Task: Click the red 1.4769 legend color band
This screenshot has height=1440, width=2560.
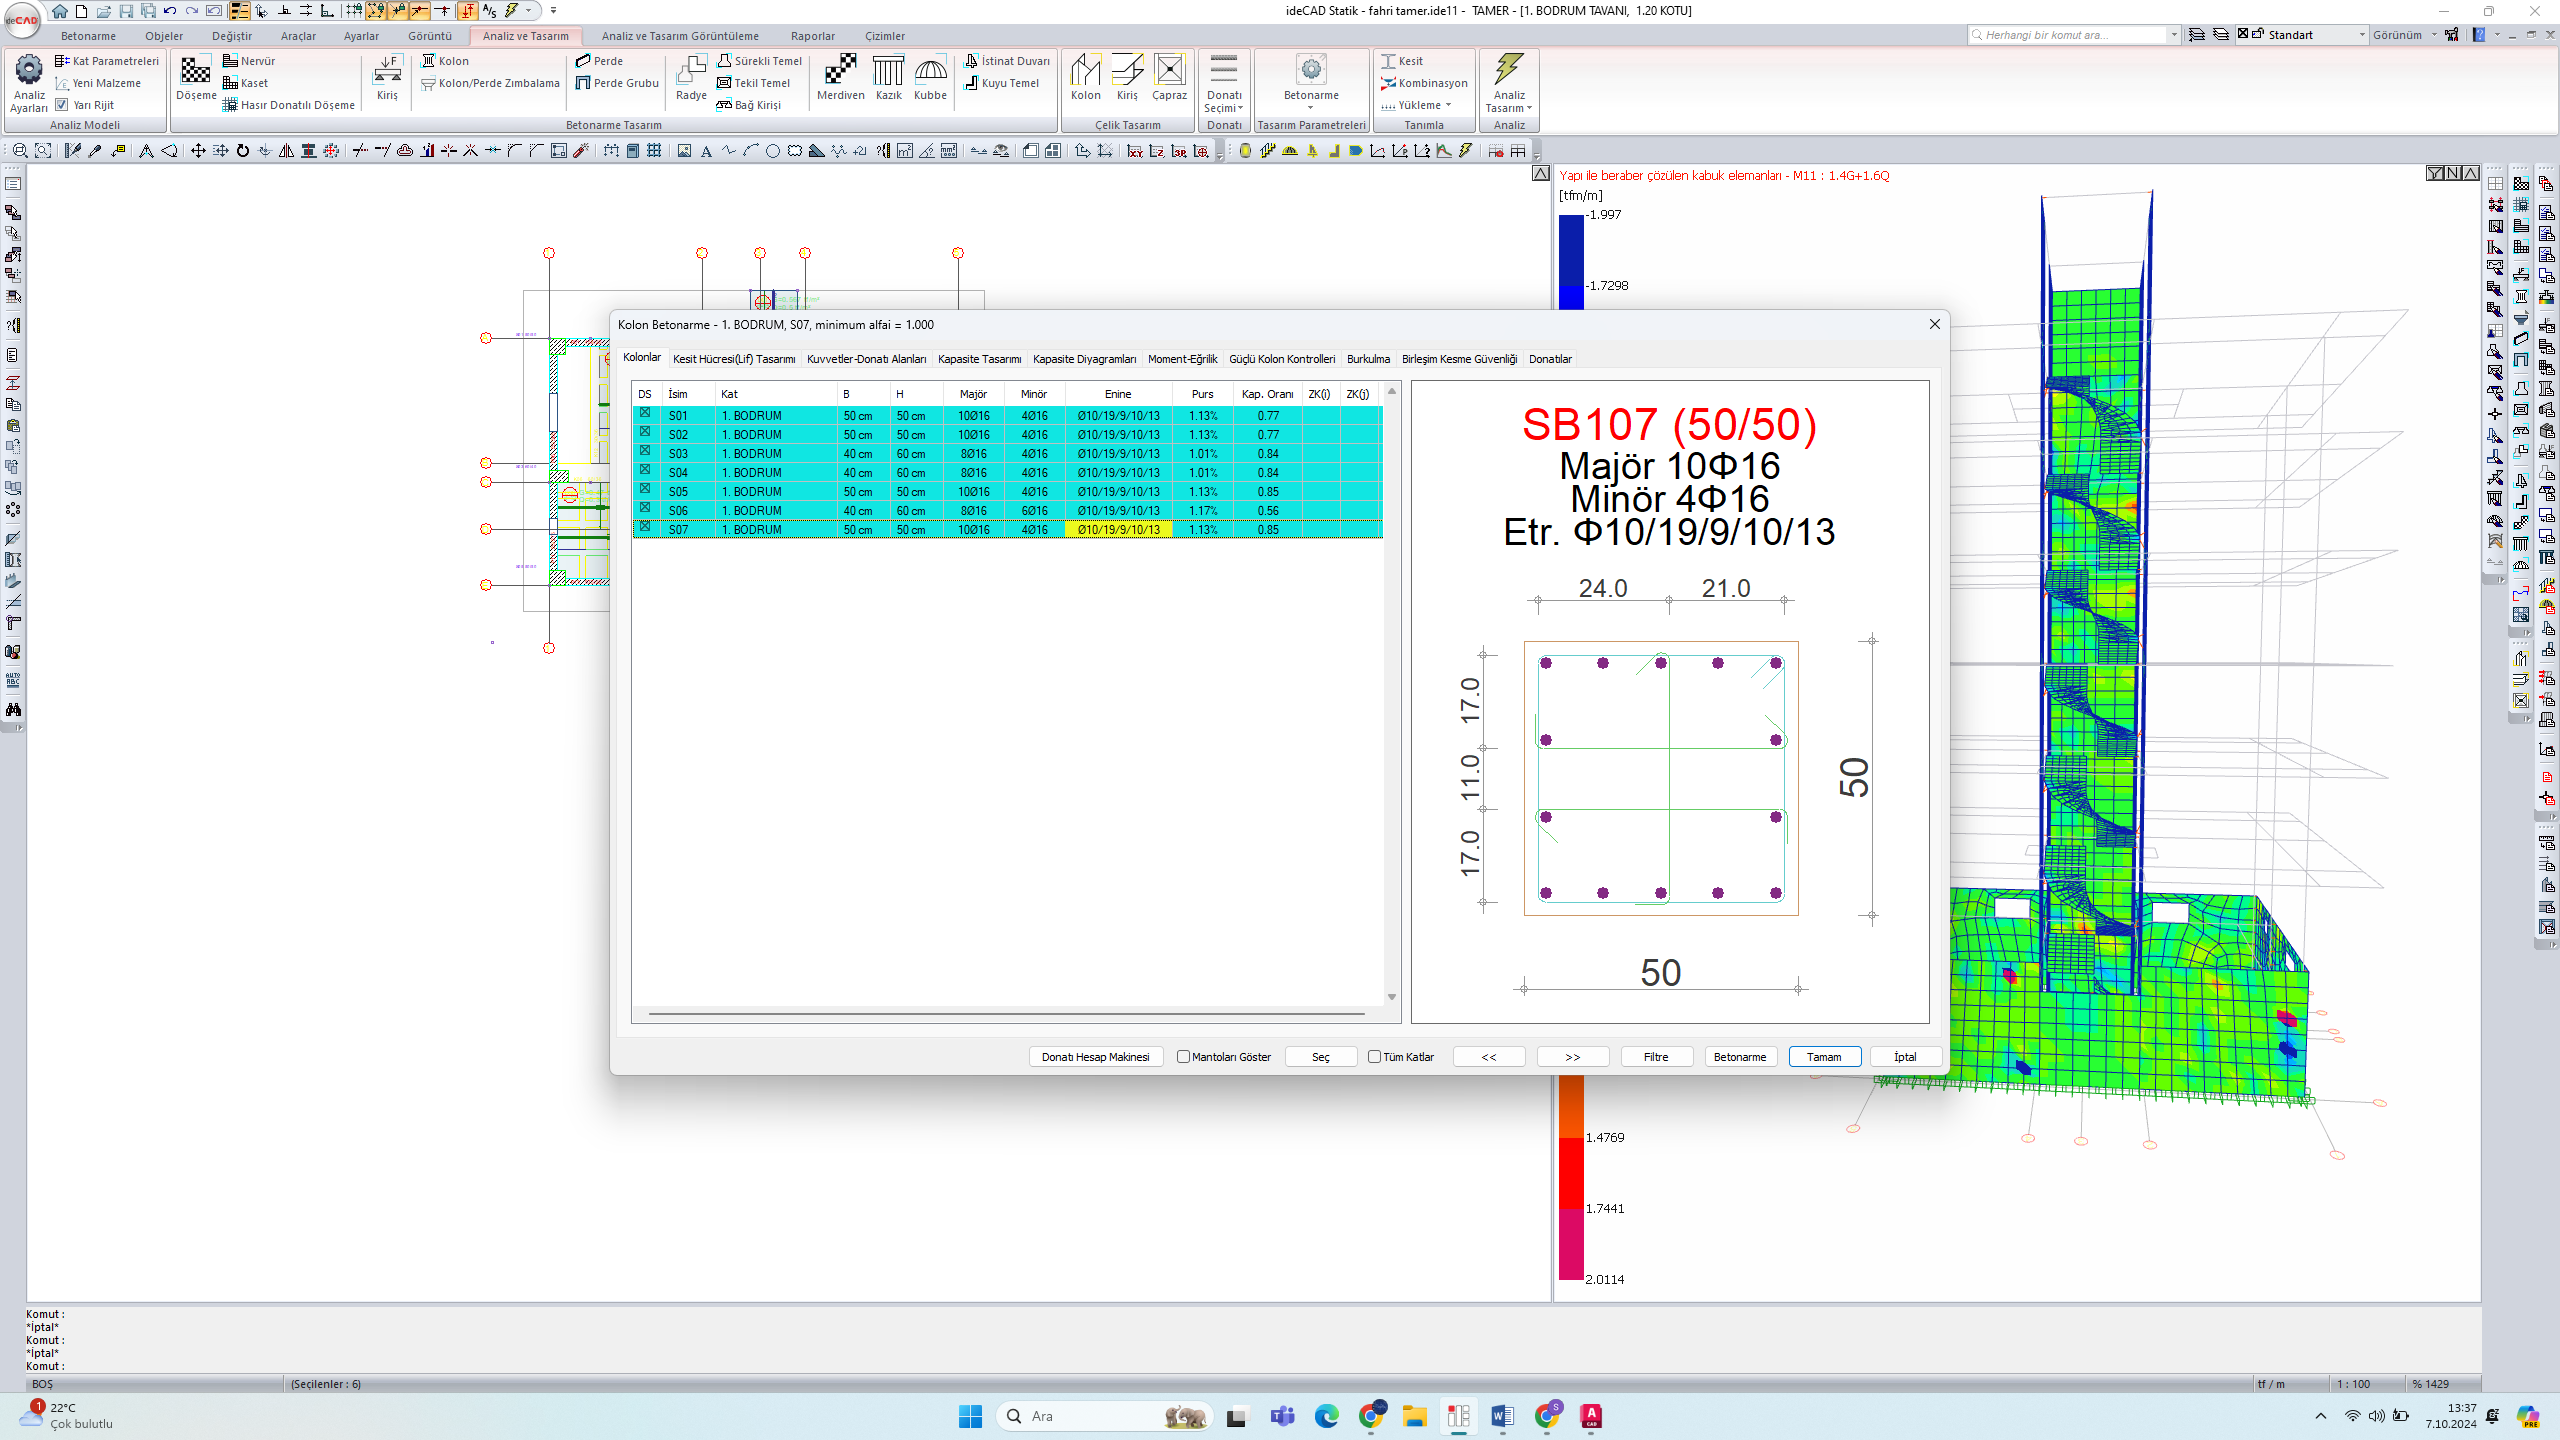Action: (x=1571, y=1172)
